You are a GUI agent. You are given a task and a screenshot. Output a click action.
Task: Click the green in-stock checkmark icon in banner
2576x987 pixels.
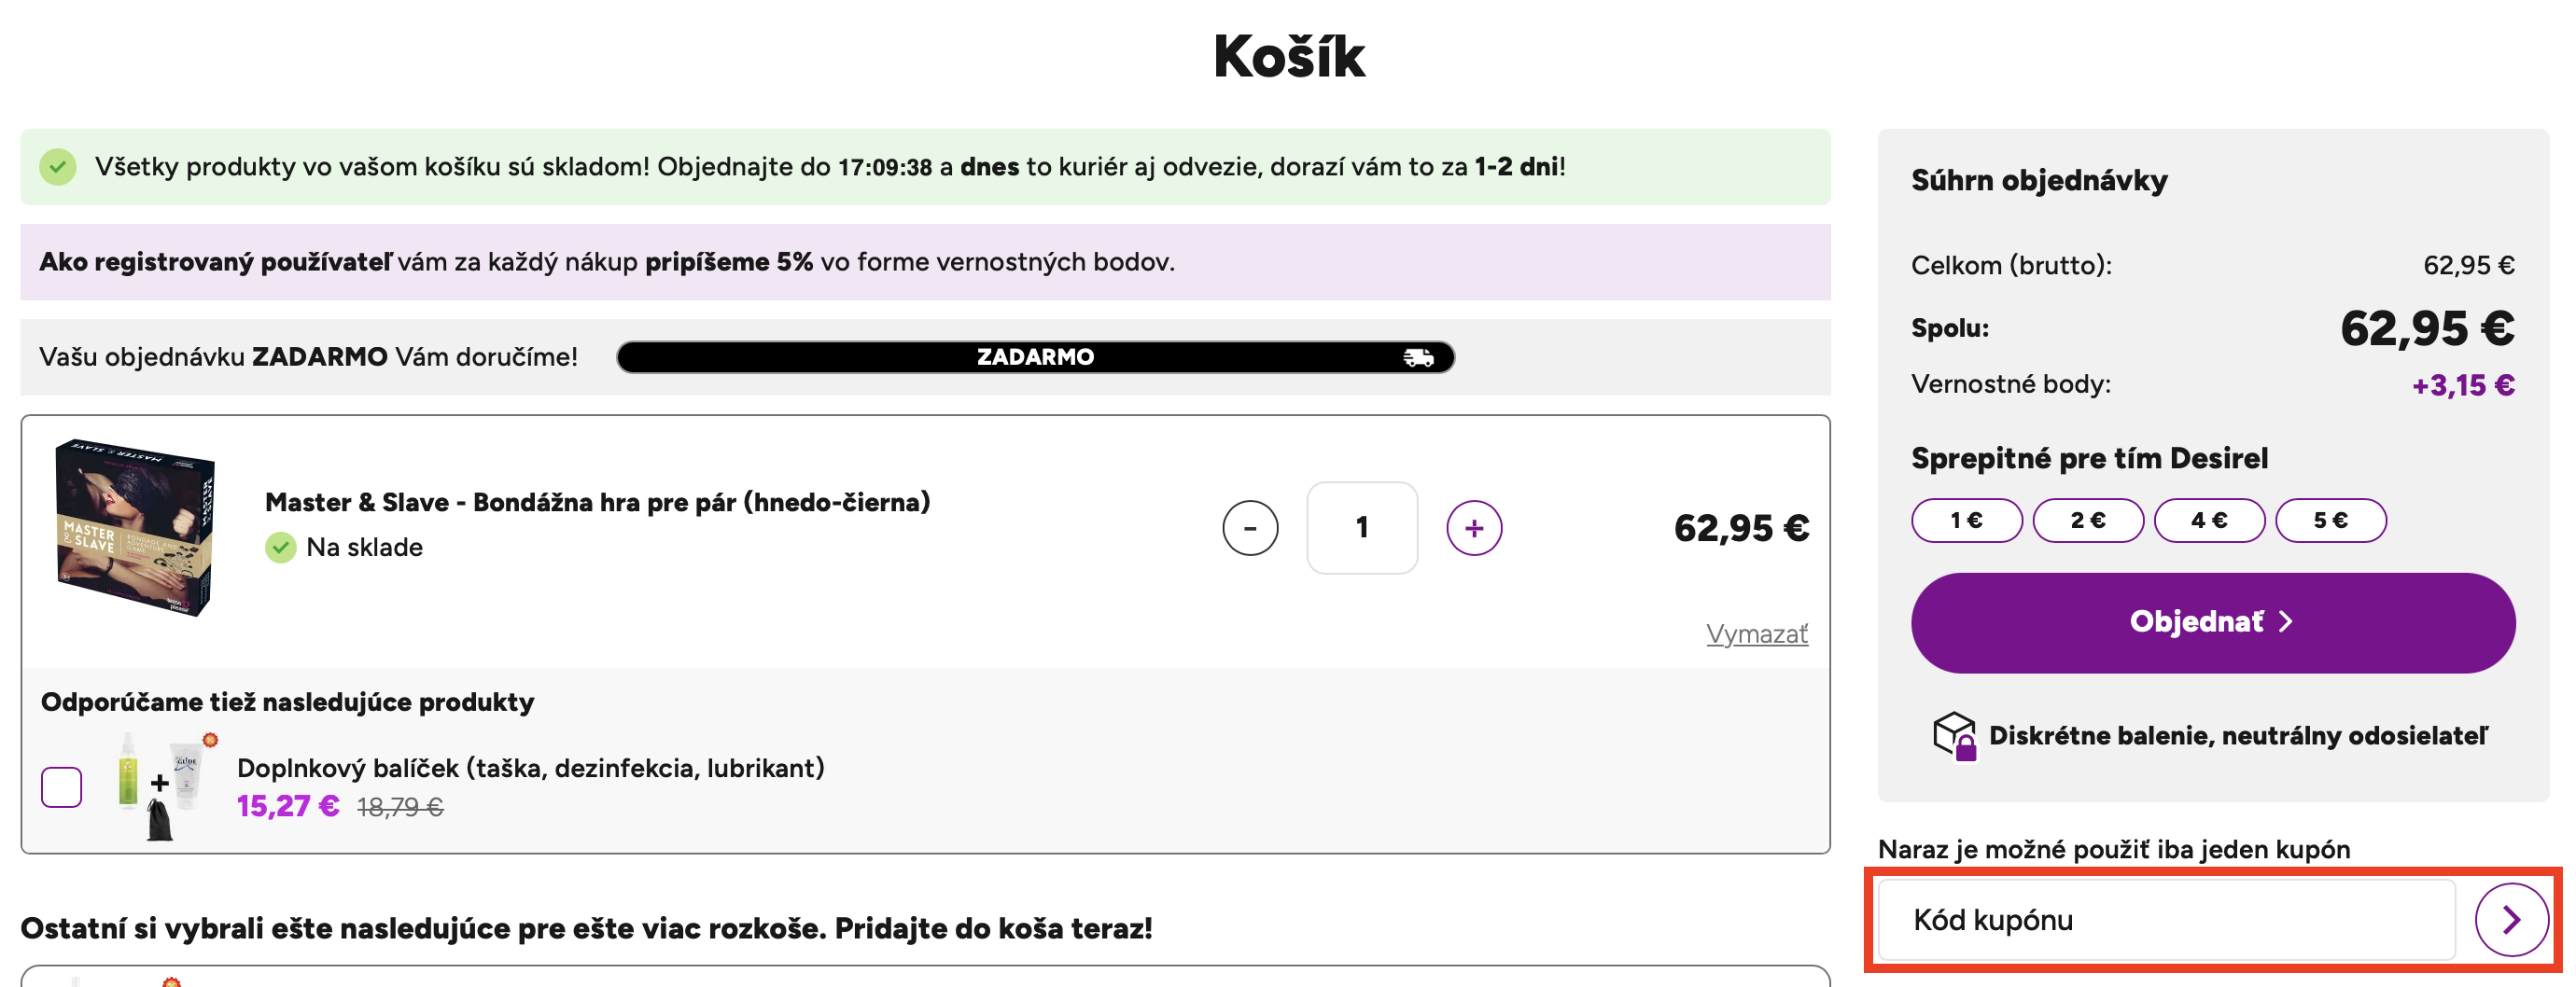[x=58, y=167]
